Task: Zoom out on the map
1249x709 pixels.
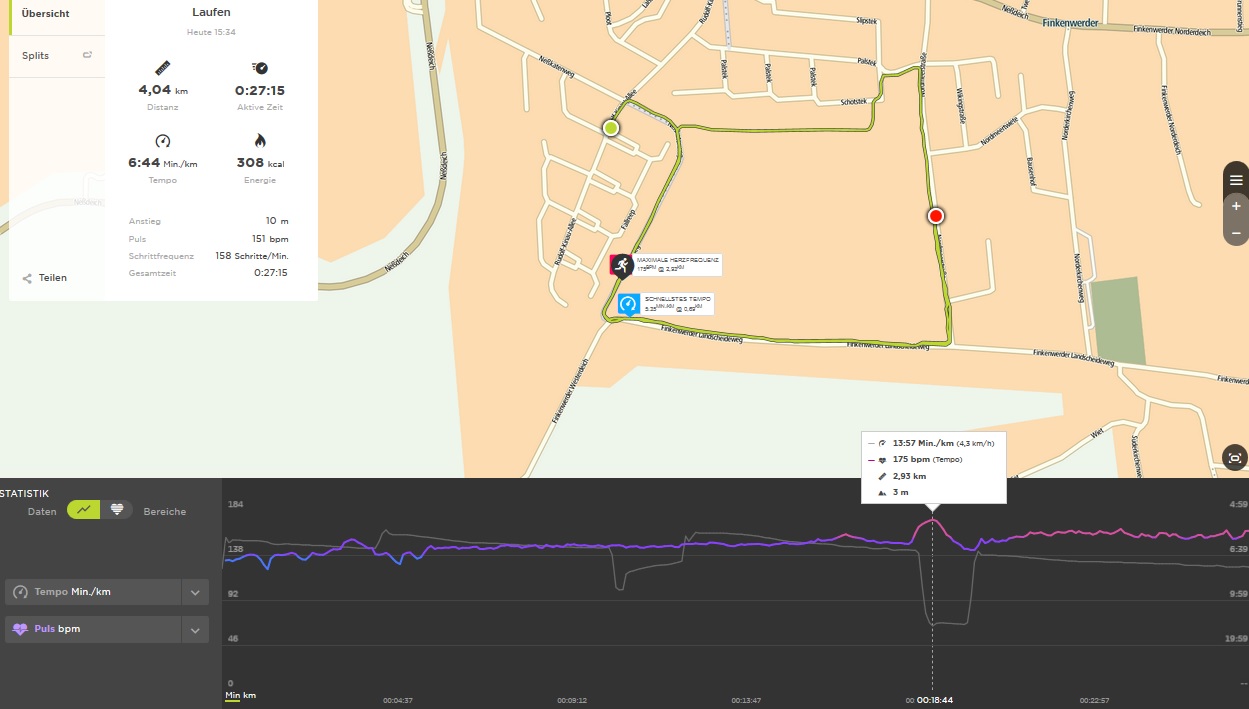Action: [1236, 233]
